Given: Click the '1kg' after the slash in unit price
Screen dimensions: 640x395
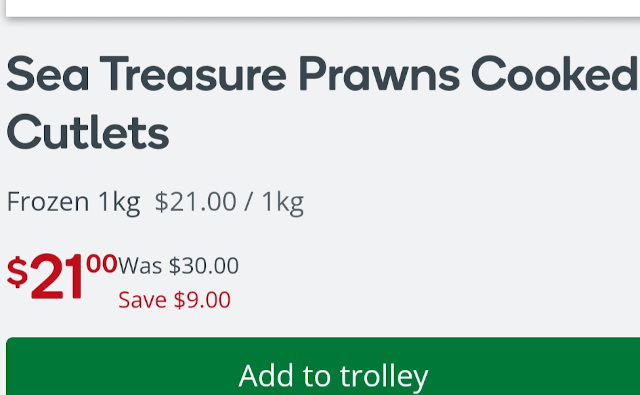Looking at the screenshot, I should coord(283,202).
